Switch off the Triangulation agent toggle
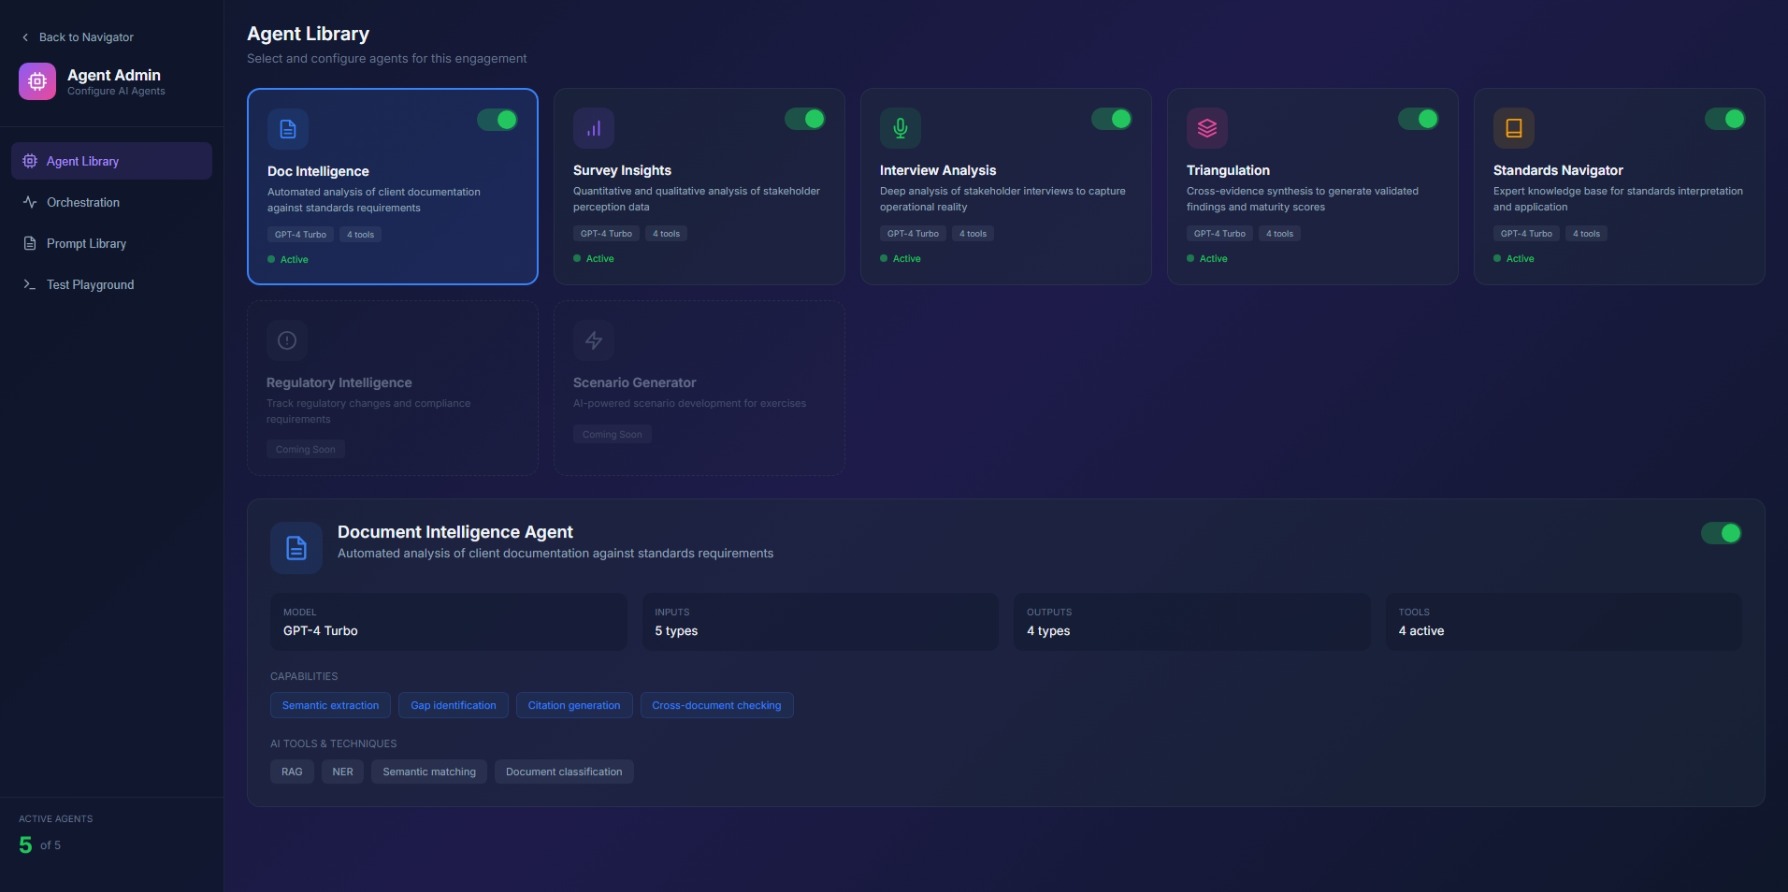1788x892 pixels. 1418,119
